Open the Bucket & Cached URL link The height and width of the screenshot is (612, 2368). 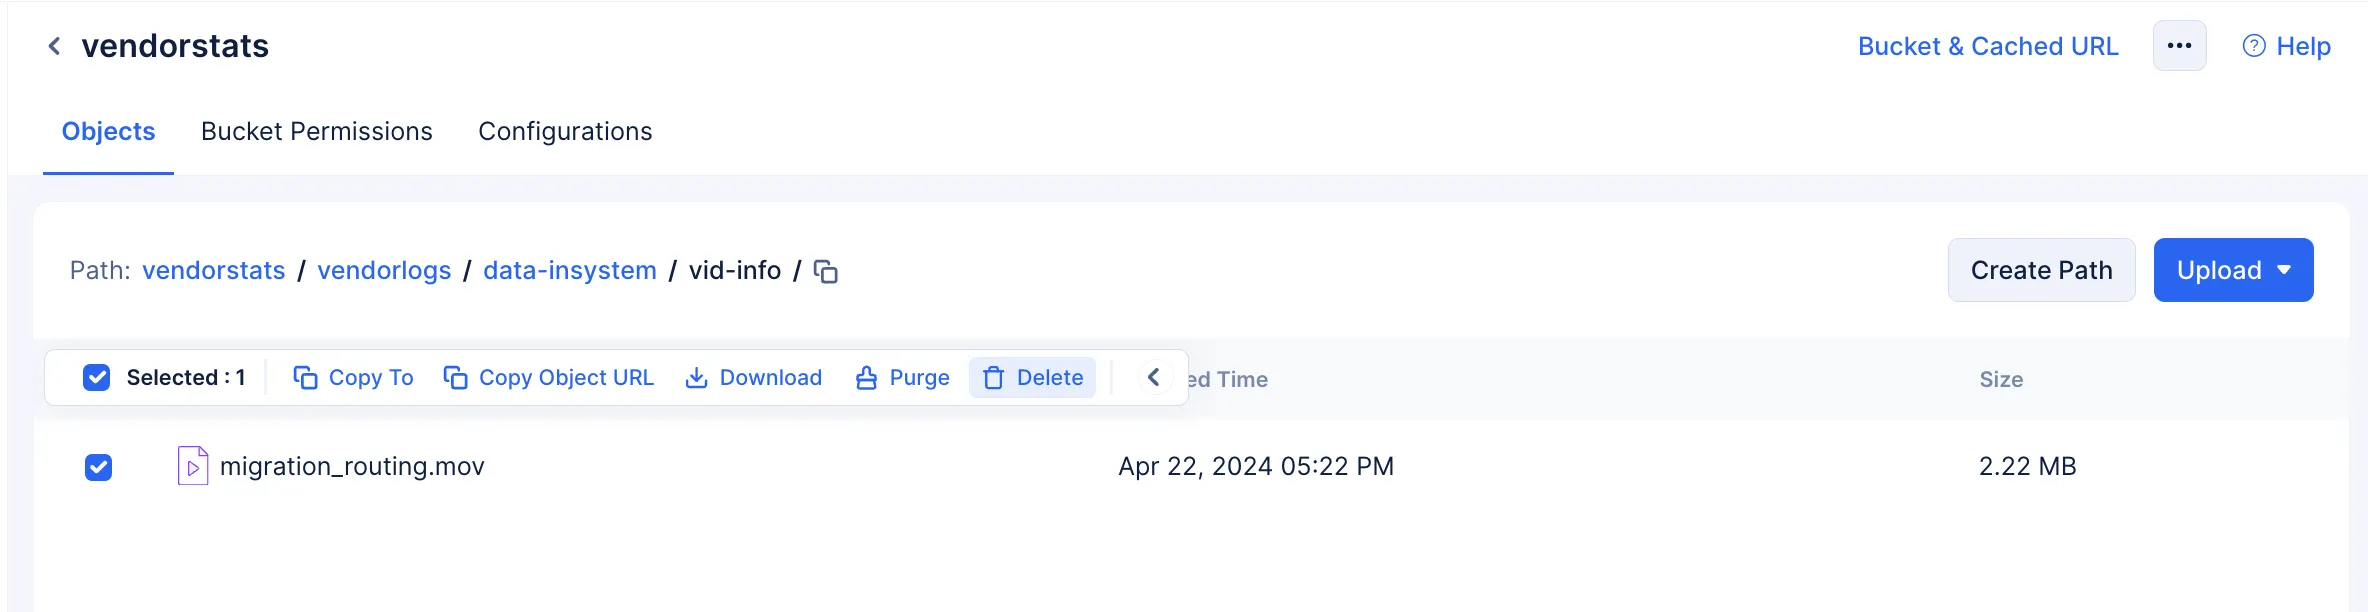1988,46
